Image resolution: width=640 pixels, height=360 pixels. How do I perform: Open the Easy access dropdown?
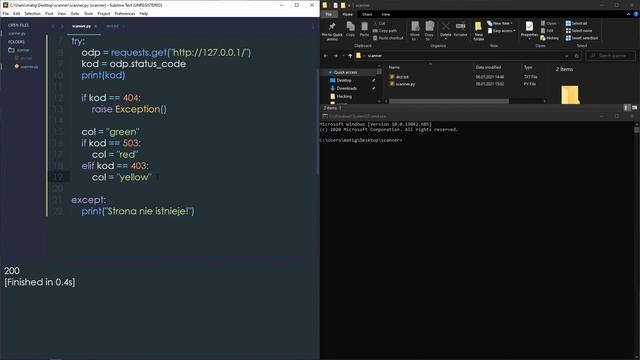coord(501,31)
